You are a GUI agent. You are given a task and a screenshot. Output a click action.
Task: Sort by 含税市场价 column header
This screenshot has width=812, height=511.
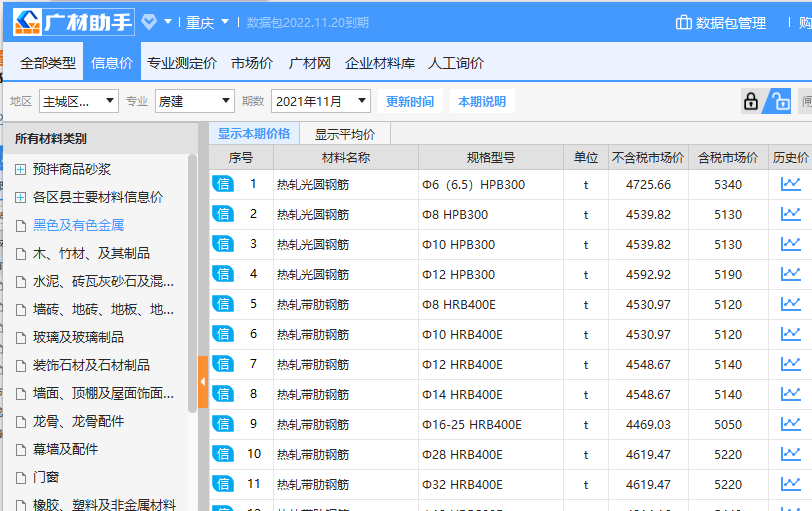(x=728, y=157)
